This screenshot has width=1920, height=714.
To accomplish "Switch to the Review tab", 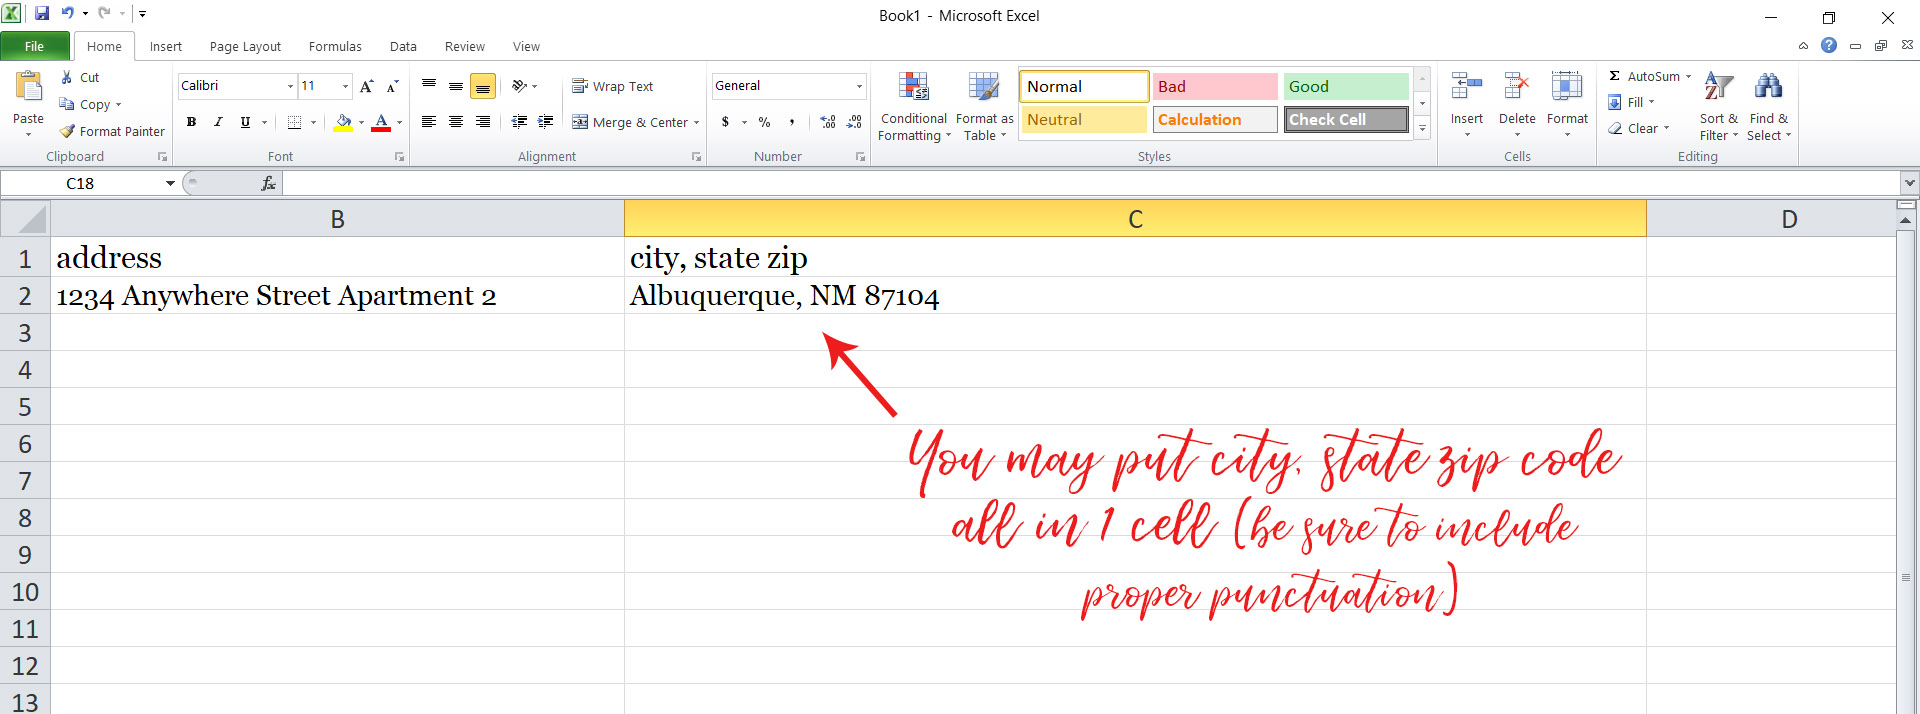I will tap(465, 46).
